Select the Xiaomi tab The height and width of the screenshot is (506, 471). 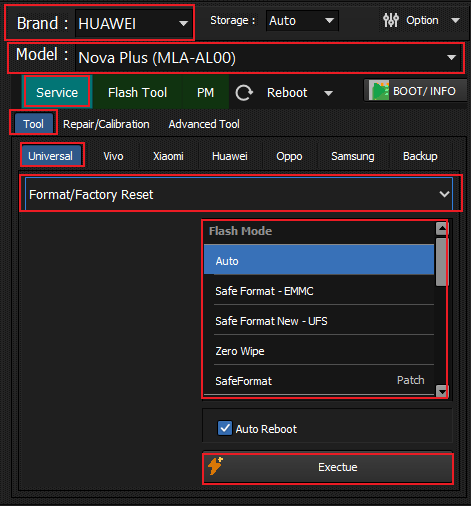tap(168, 156)
